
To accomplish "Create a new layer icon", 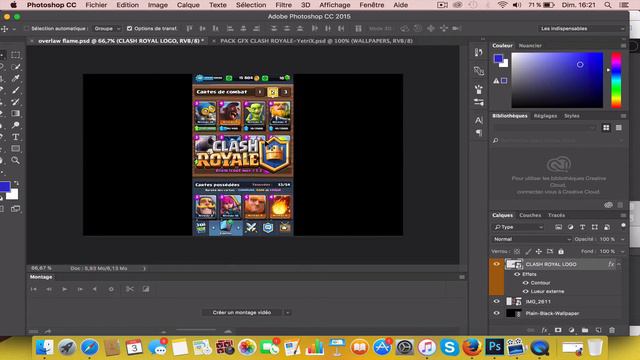I will (598, 330).
